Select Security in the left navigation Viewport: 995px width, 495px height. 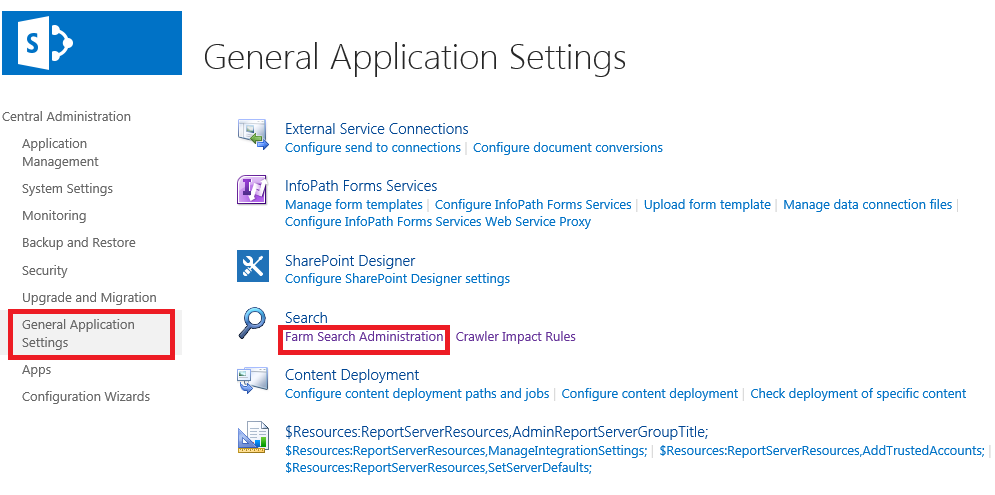coord(44,270)
